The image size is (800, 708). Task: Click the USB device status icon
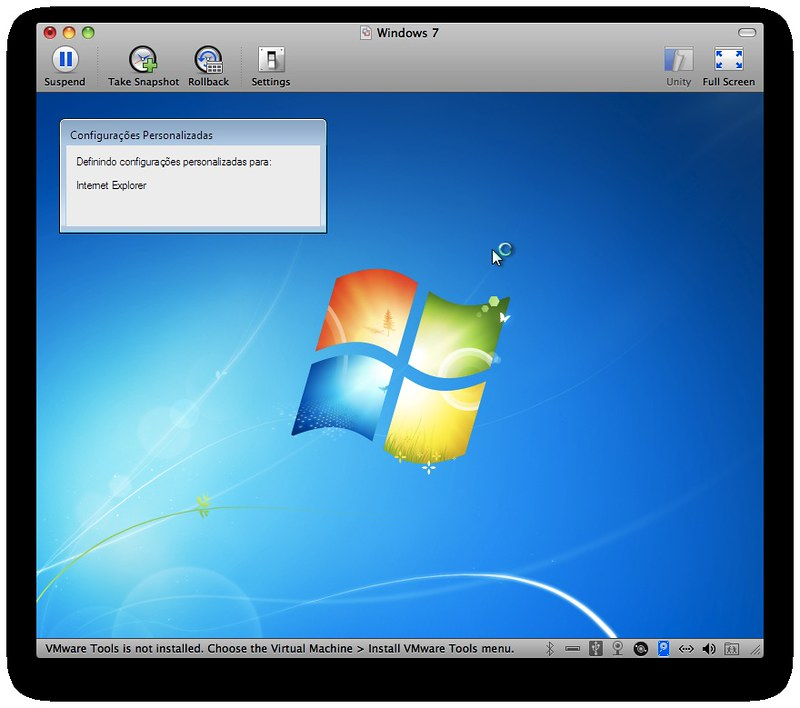coord(595,648)
